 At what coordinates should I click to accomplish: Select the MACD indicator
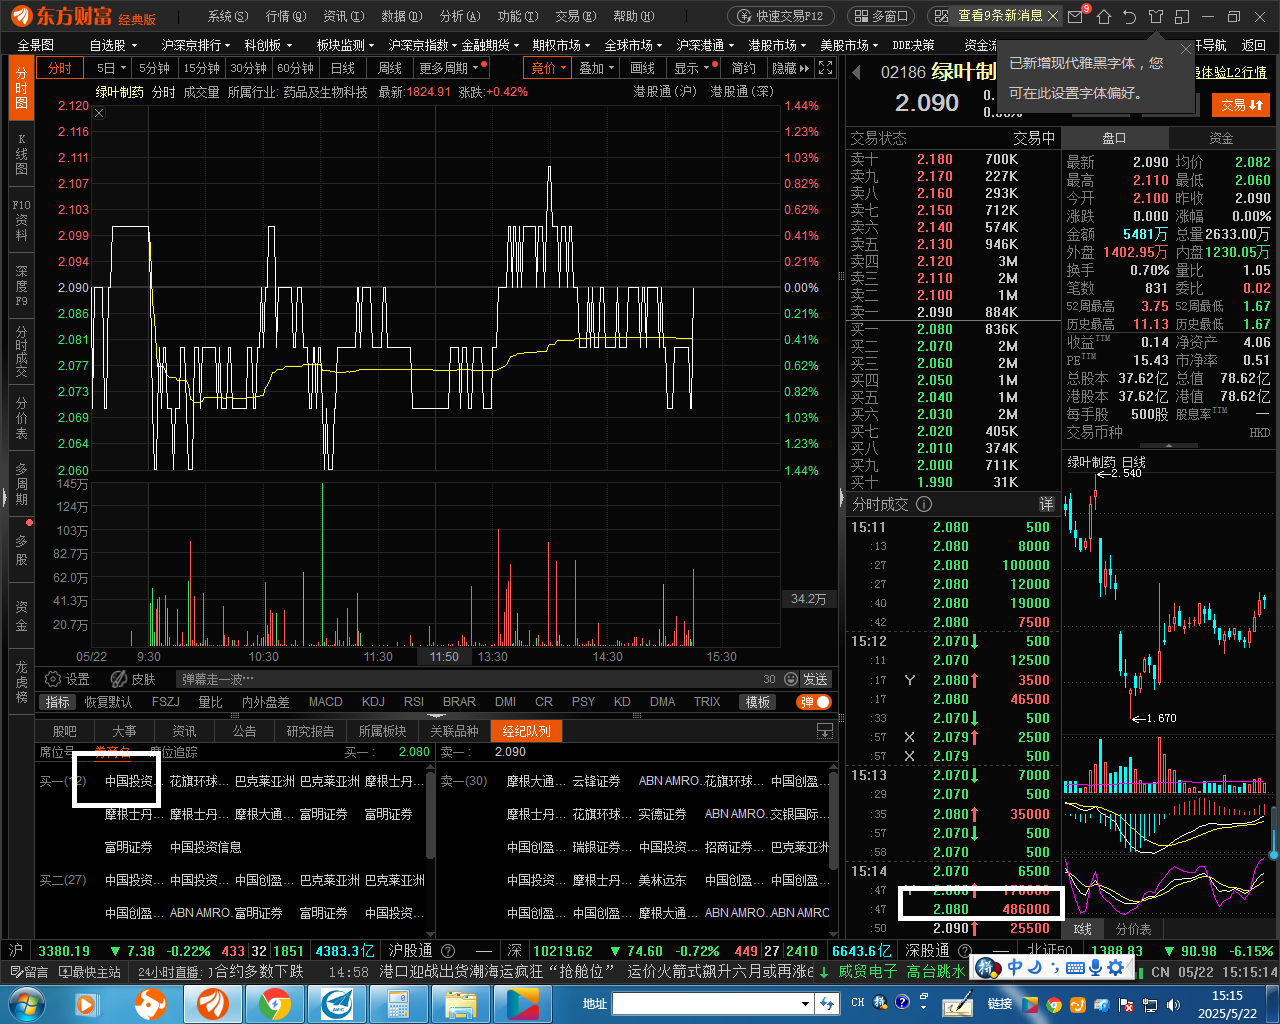(x=326, y=702)
